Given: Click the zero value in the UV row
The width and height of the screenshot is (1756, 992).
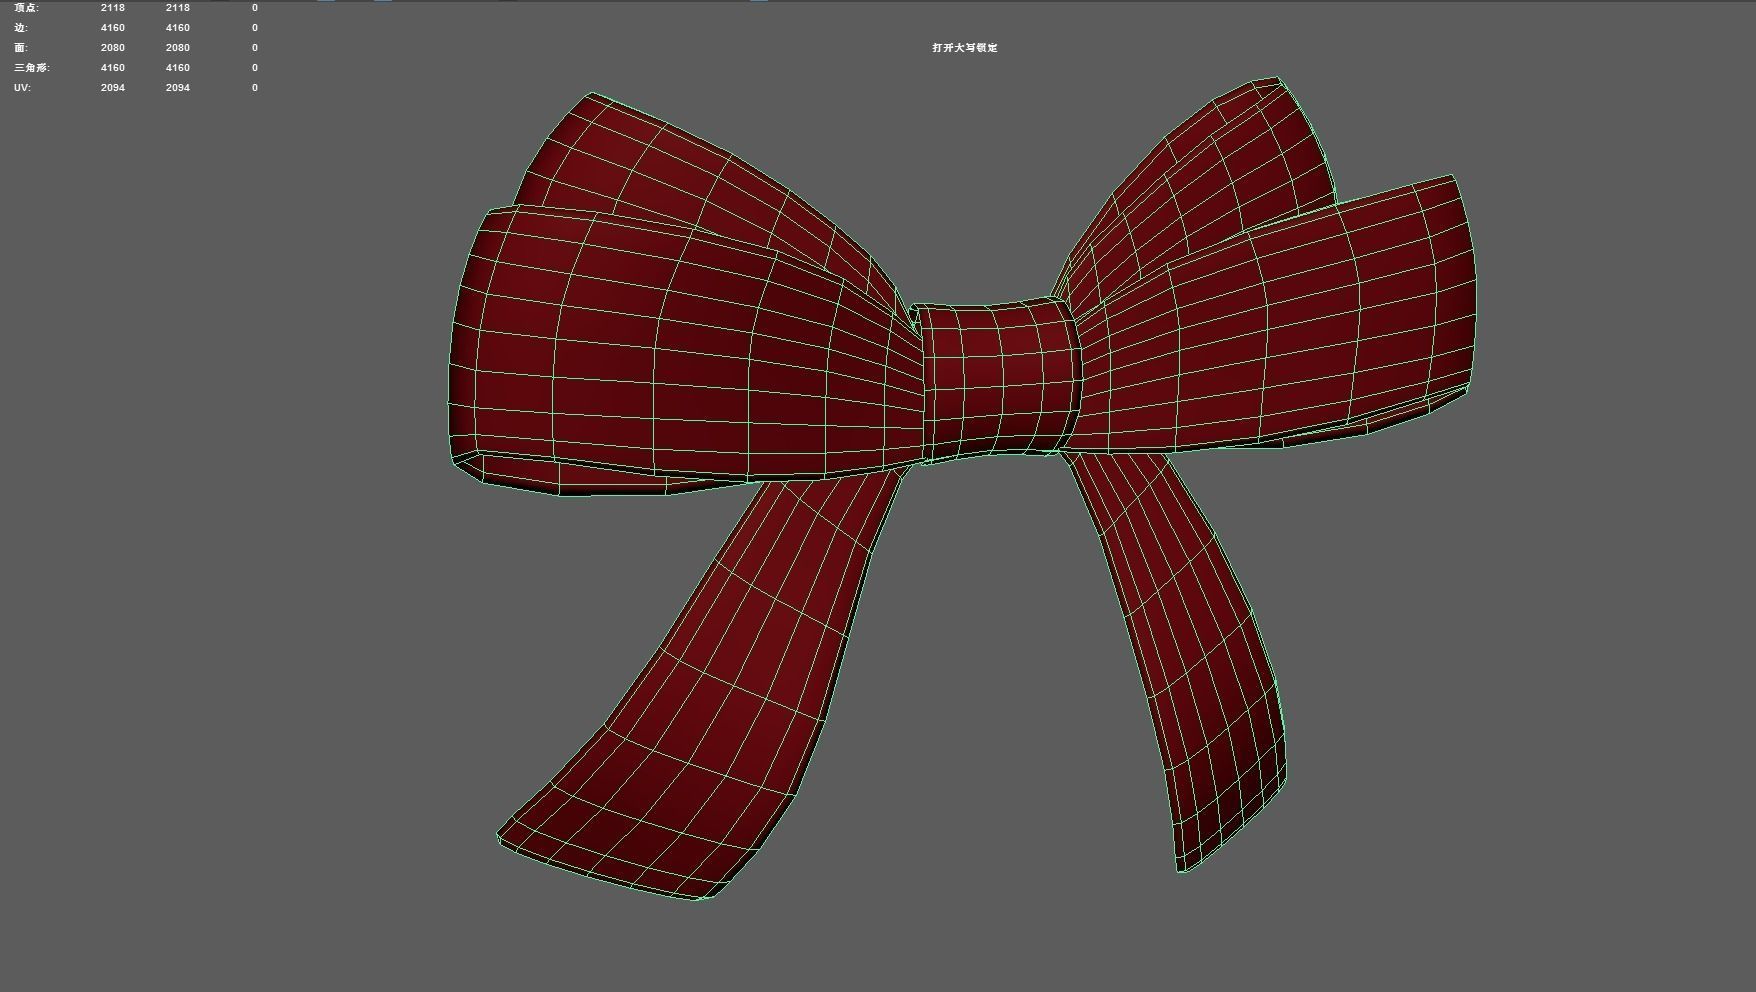Looking at the screenshot, I should [x=255, y=88].
